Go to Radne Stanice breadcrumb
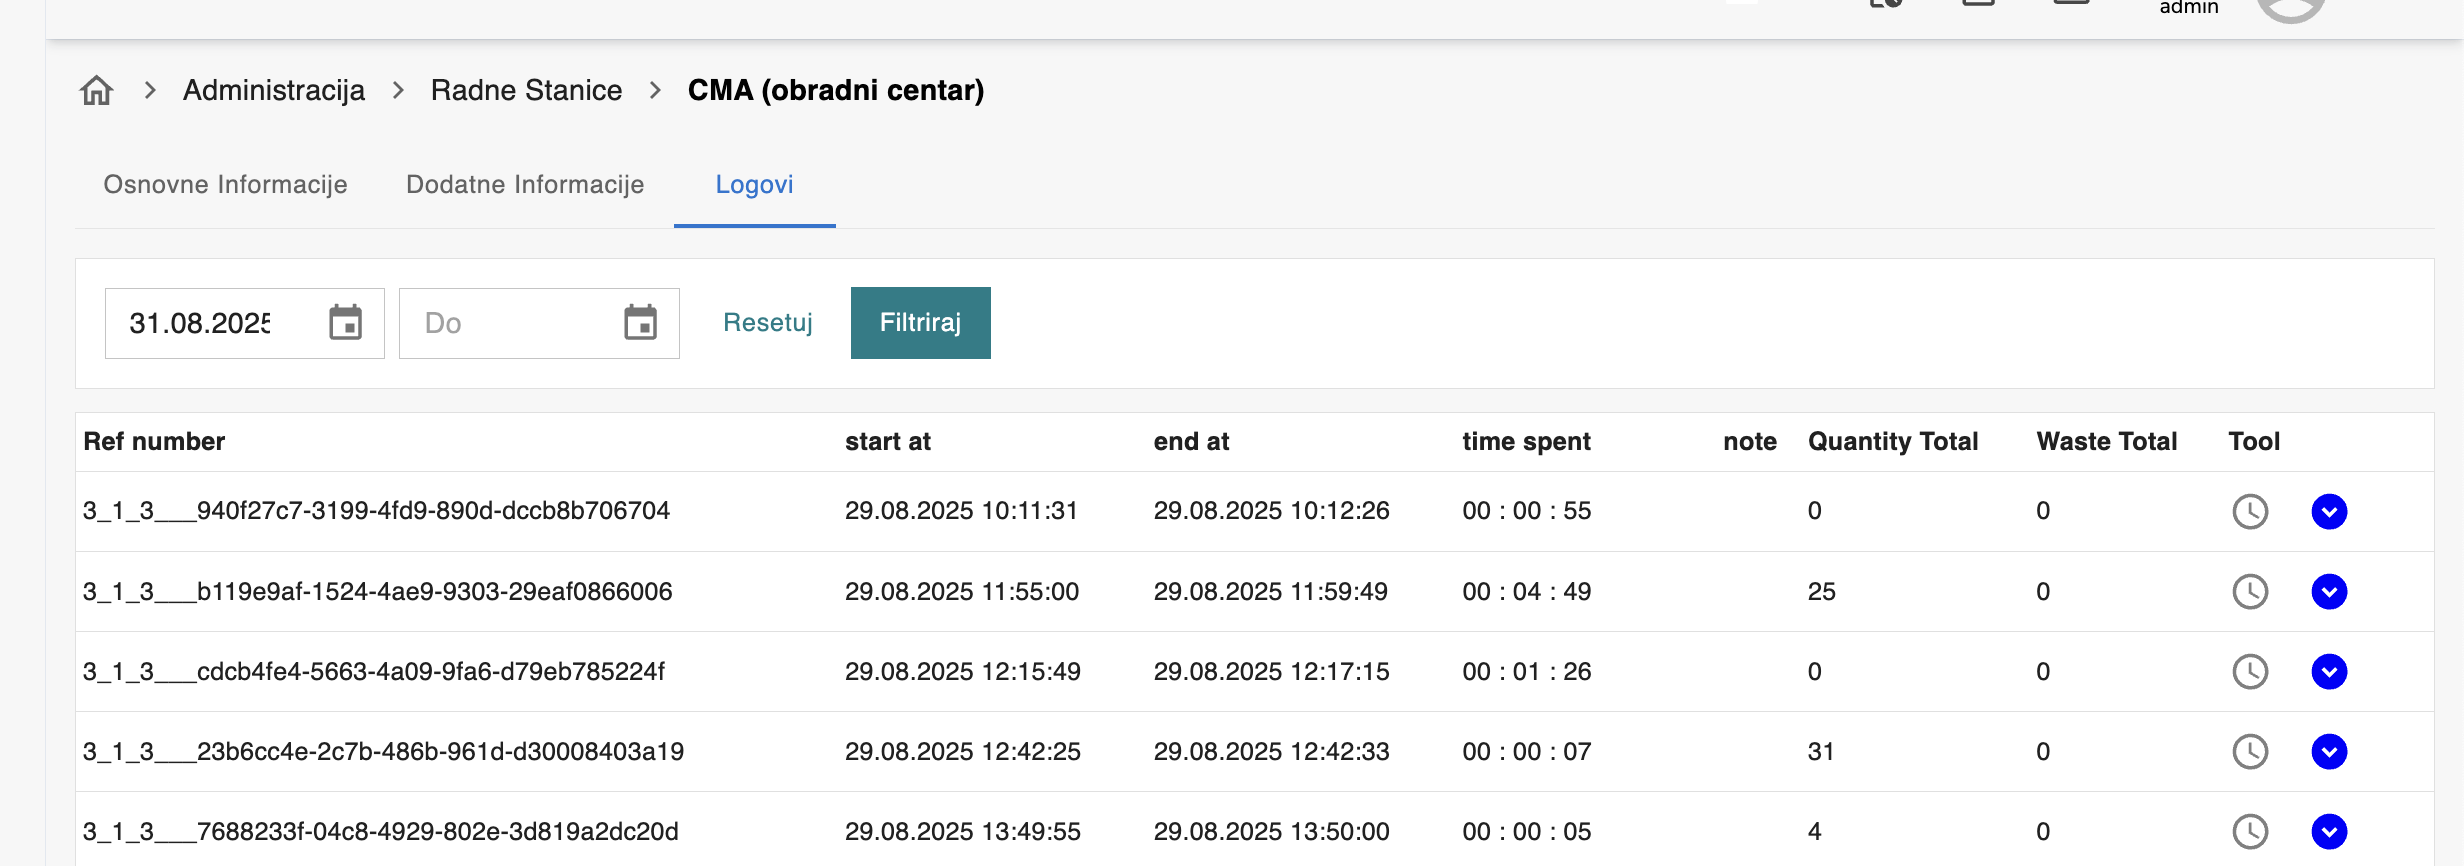This screenshot has height=866, width=2464. (x=526, y=91)
